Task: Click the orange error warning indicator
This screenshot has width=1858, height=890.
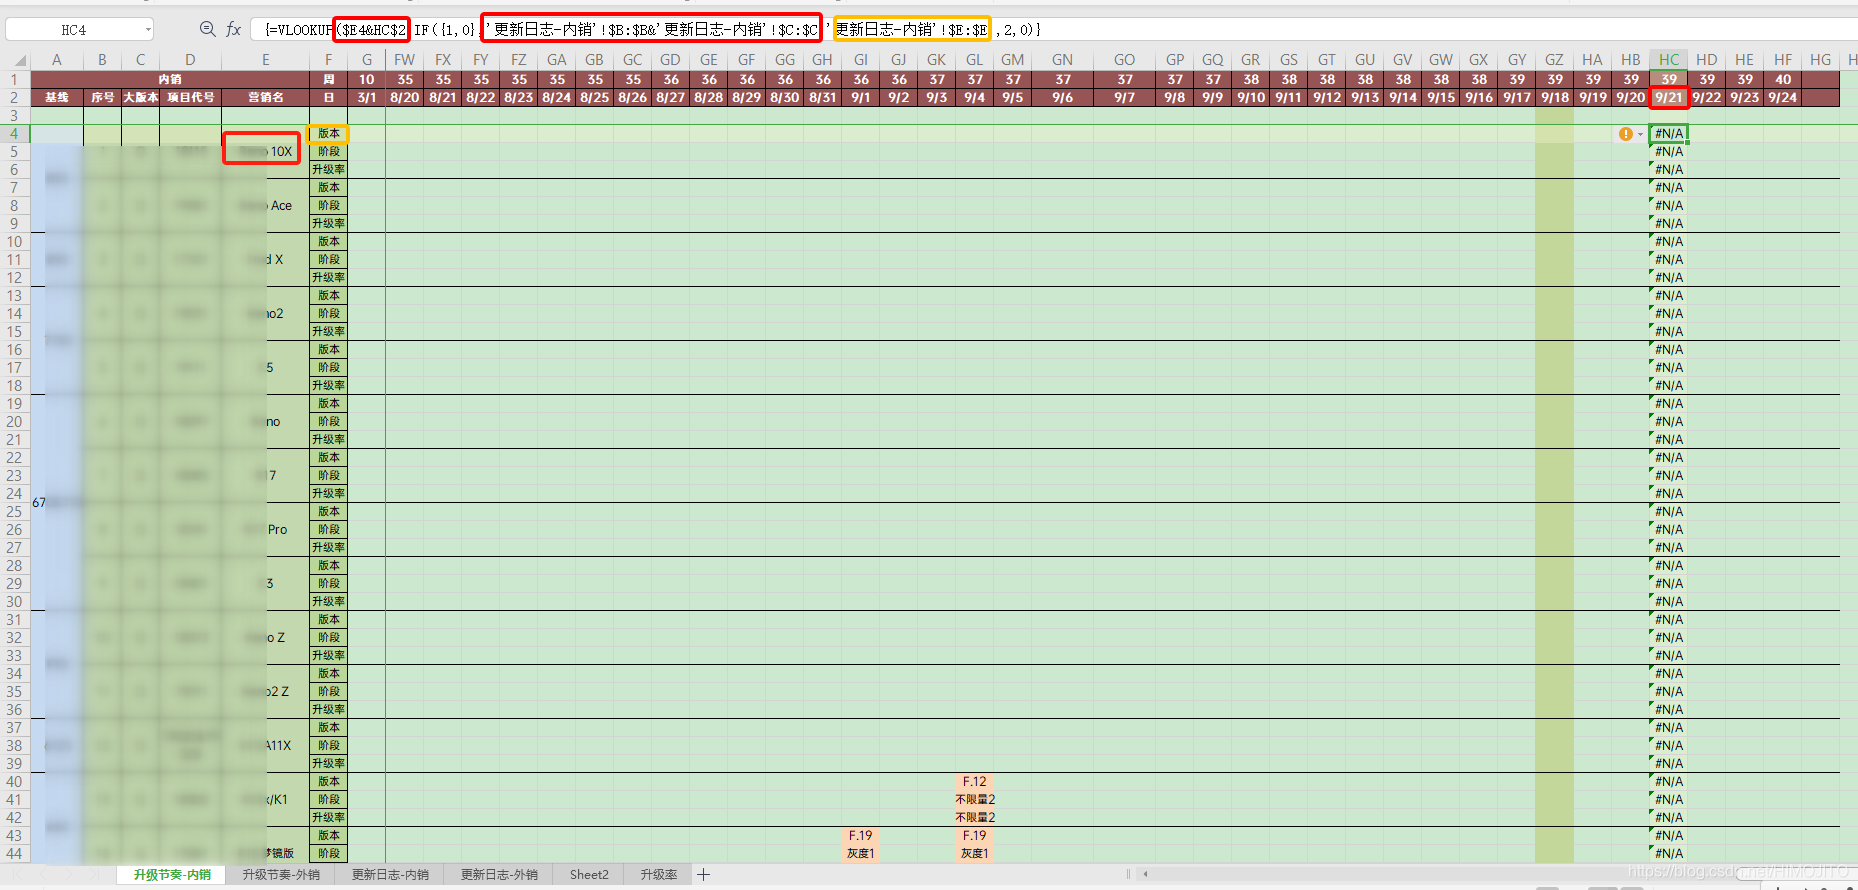Action: tap(1626, 134)
